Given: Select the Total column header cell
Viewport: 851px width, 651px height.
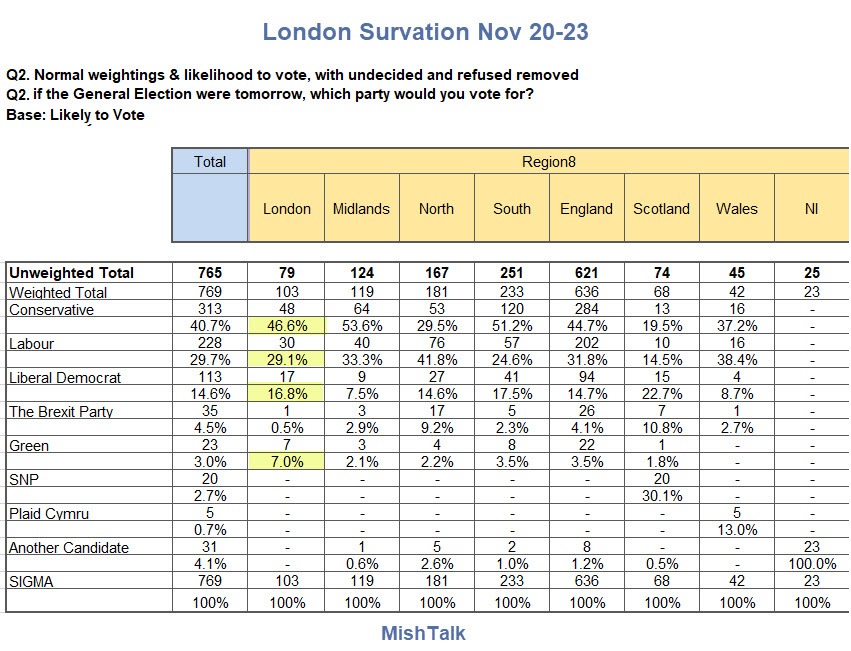Looking at the screenshot, I should [x=210, y=162].
